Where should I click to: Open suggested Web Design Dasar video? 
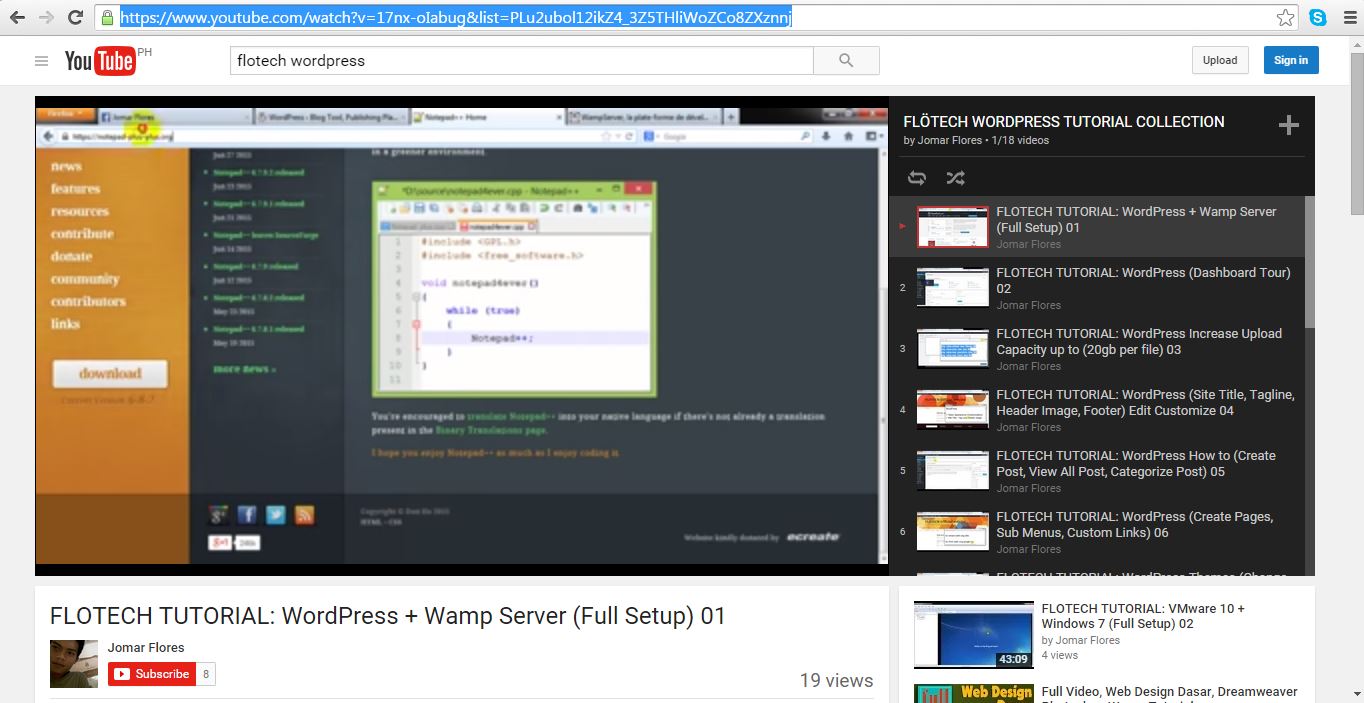pos(1169,692)
